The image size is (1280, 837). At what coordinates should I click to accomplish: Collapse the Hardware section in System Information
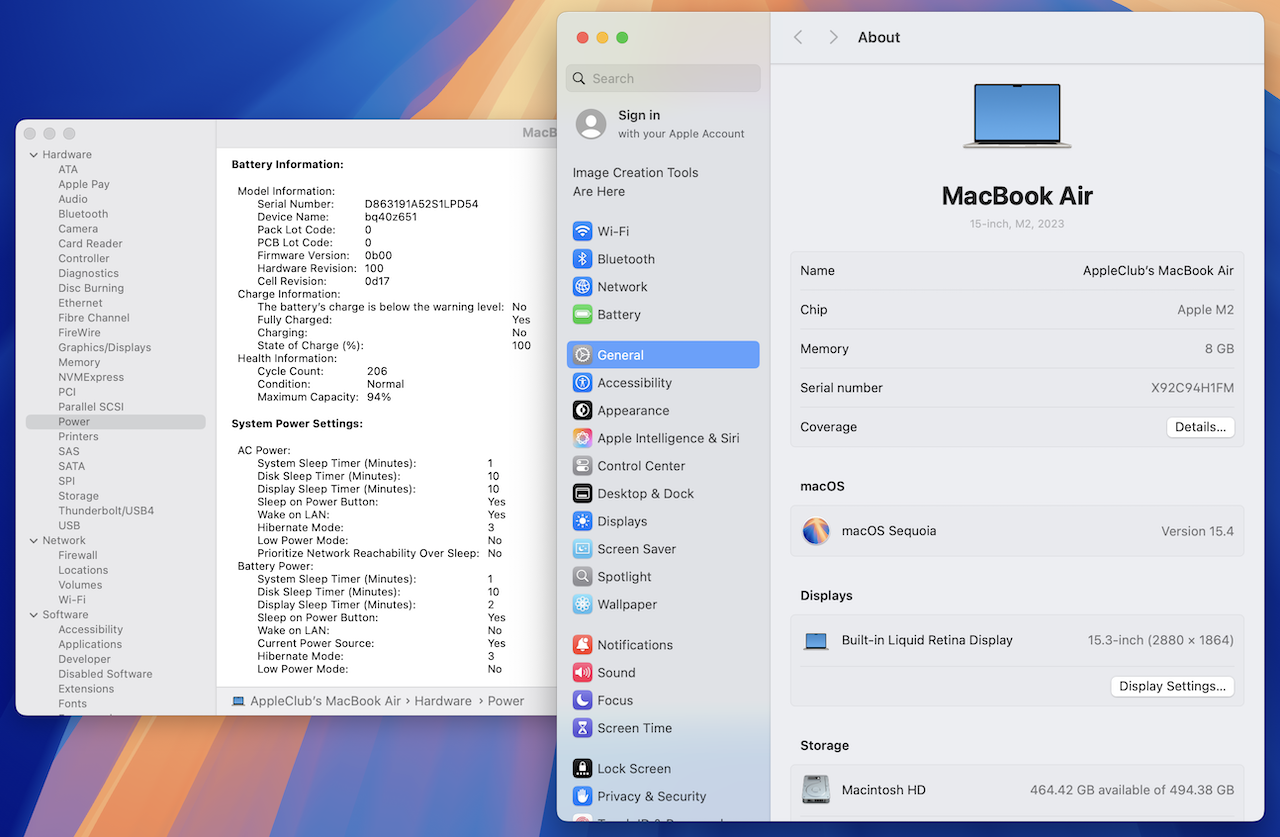(x=34, y=155)
